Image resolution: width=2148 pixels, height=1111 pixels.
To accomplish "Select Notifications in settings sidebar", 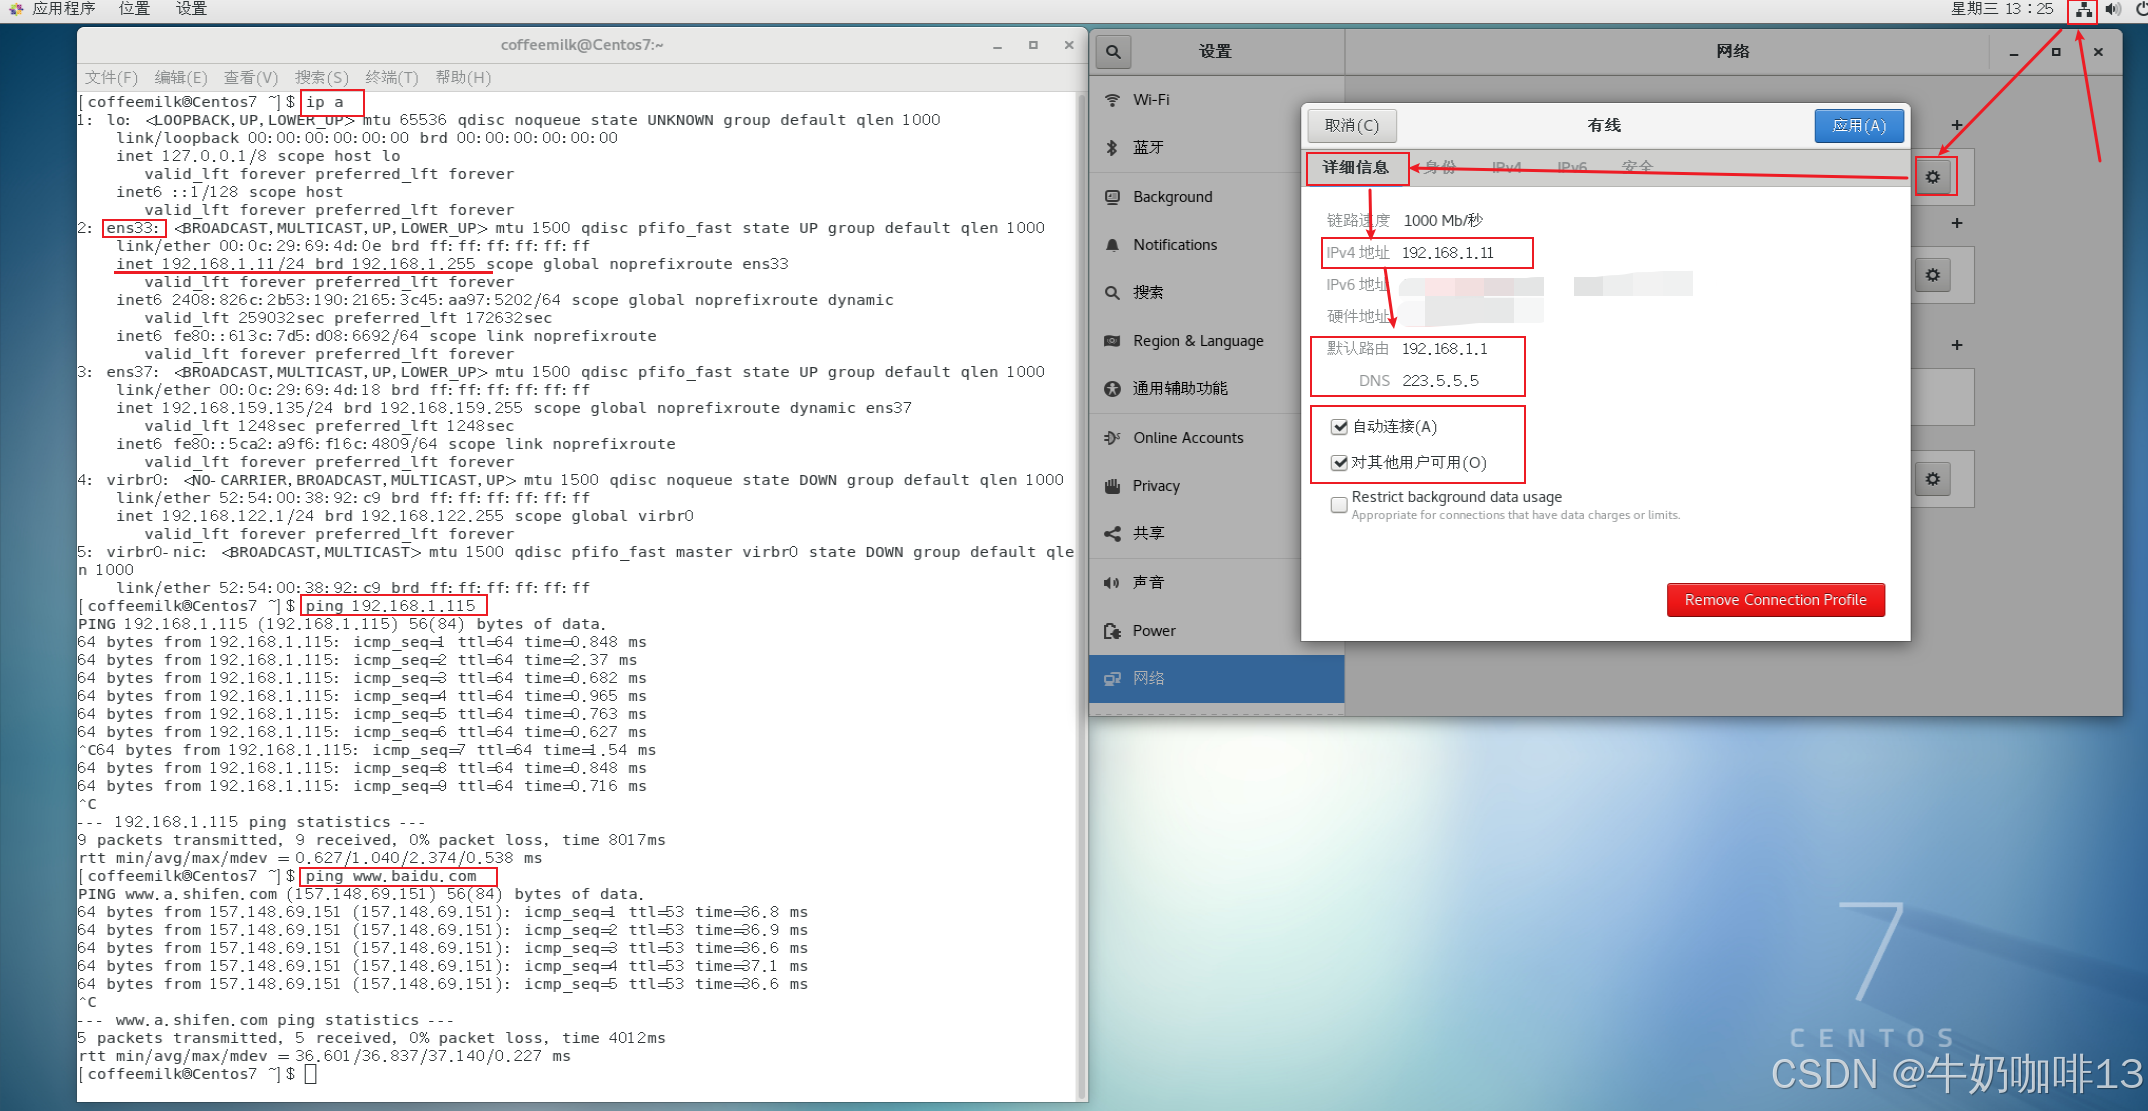I will click(1175, 245).
